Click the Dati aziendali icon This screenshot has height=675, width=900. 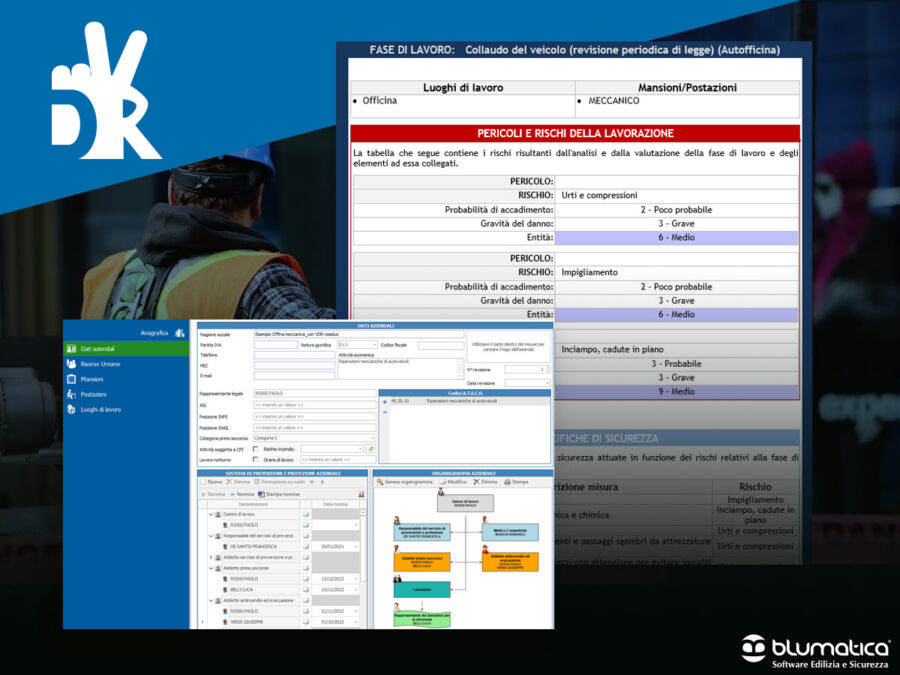point(71,348)
